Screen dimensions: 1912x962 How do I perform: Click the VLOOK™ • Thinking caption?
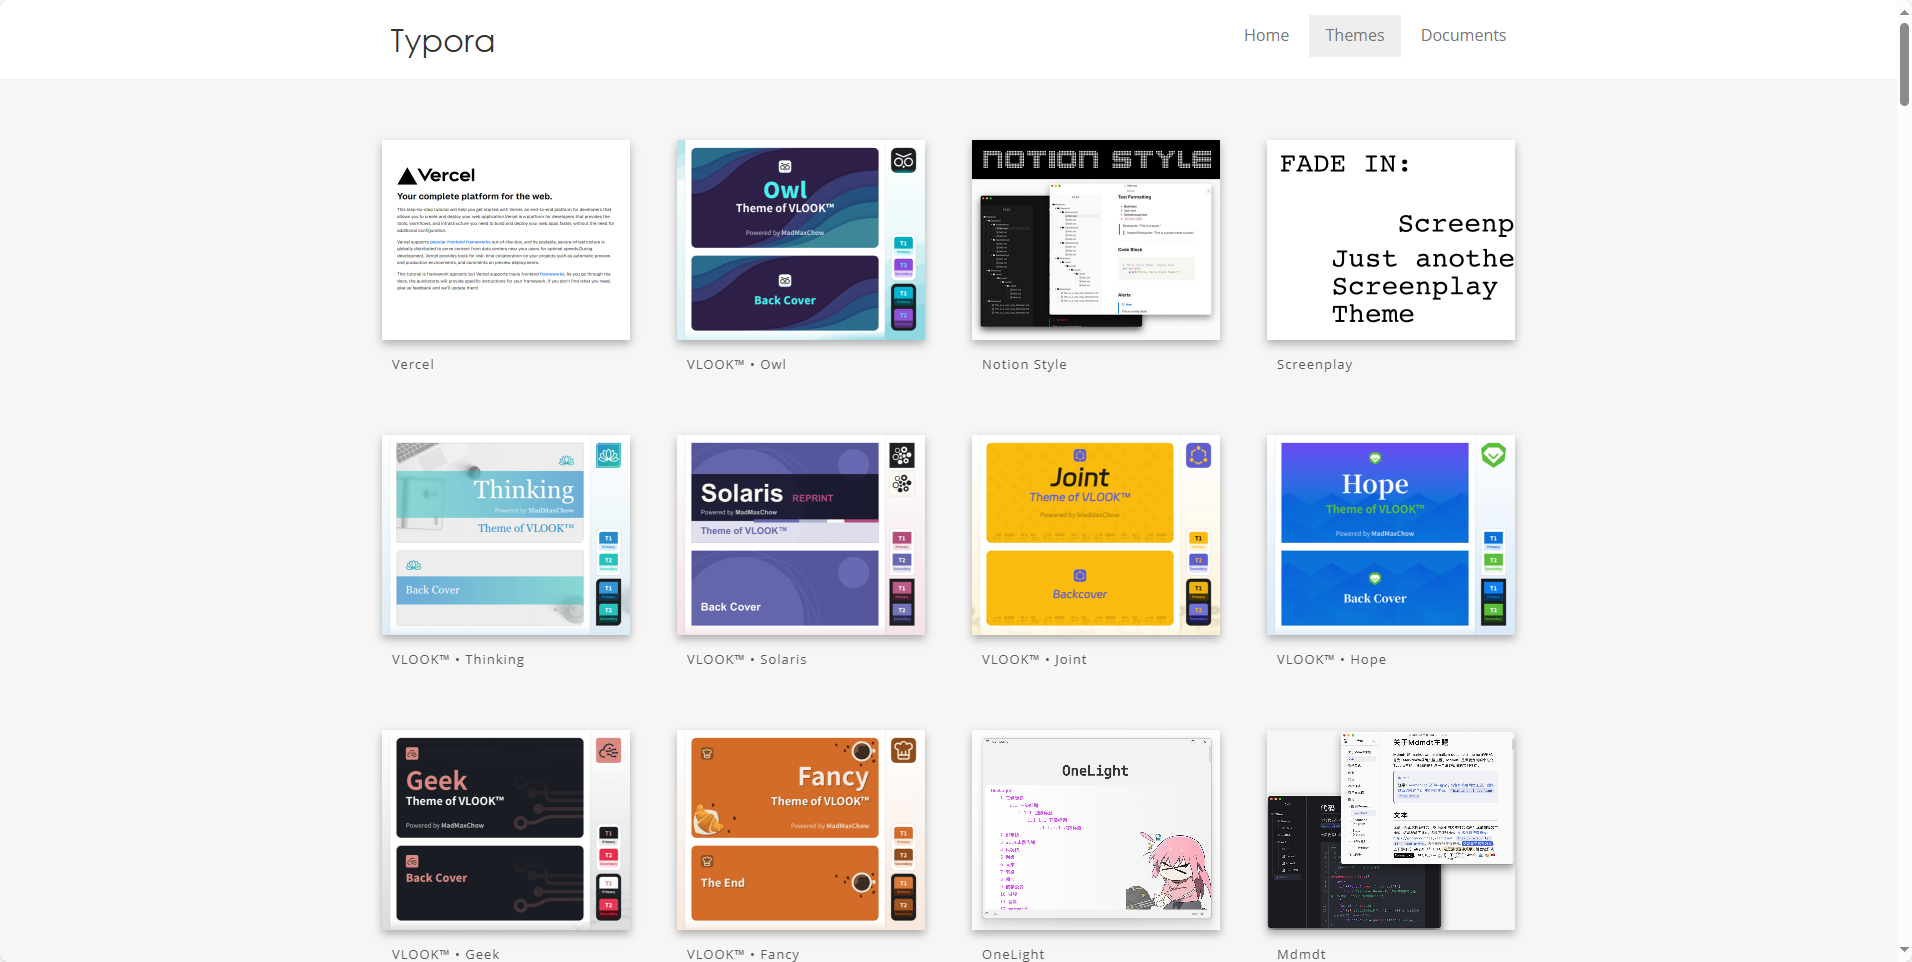coord(458,660)
